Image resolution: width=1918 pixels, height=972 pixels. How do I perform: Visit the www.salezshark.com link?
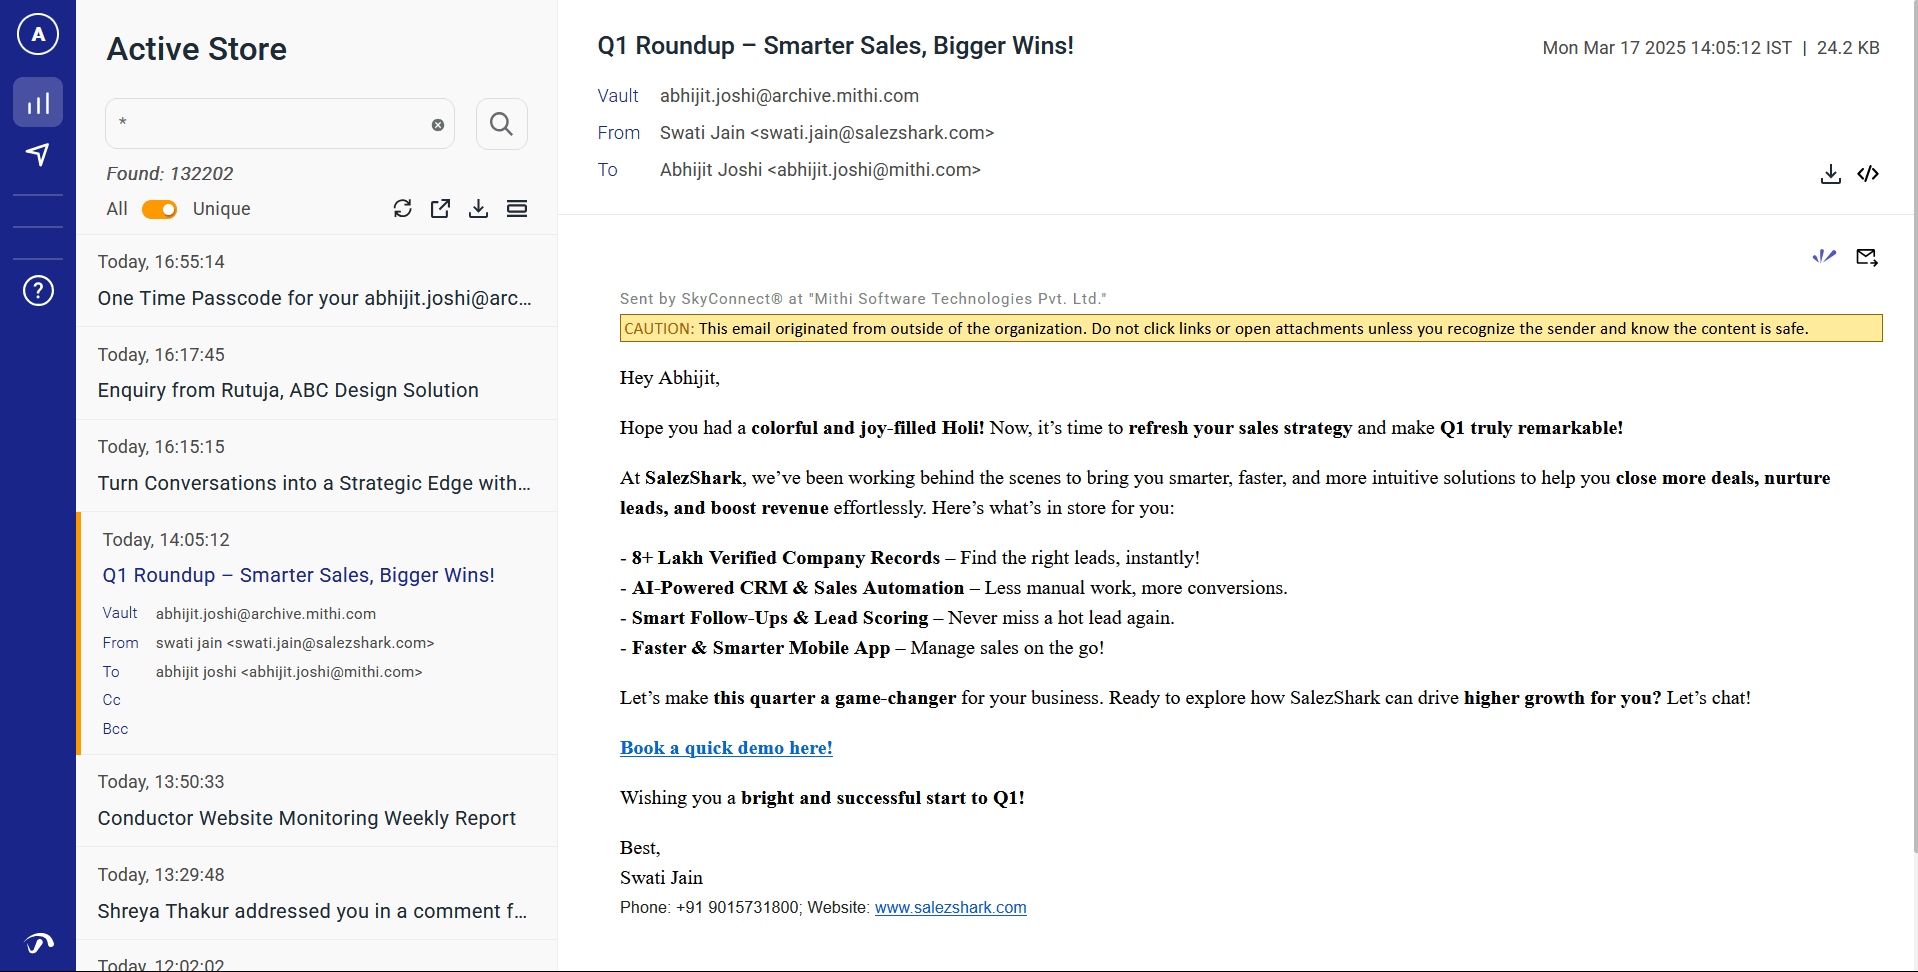[x=950, y=908]
